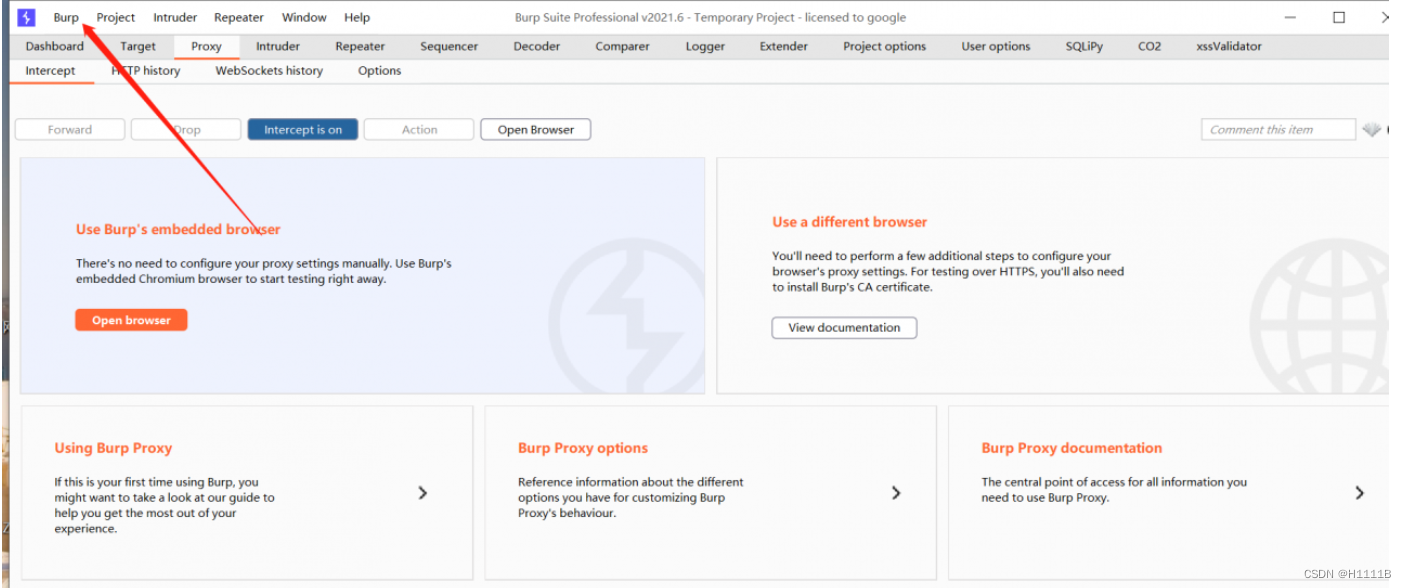Image resolution: width=1406 pixels, height=588 pixels.
Task: Open the Intruder menu in menu bar
Action: (x=175, y=17)
